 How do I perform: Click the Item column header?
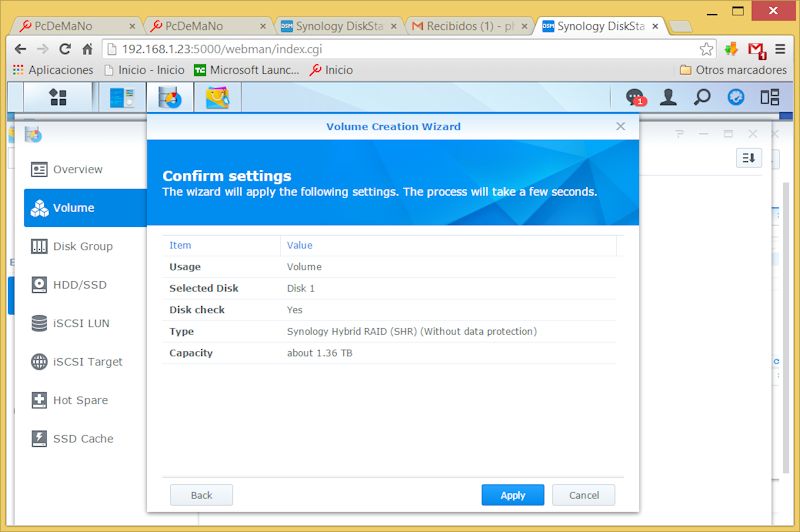(x=180, y=245)
